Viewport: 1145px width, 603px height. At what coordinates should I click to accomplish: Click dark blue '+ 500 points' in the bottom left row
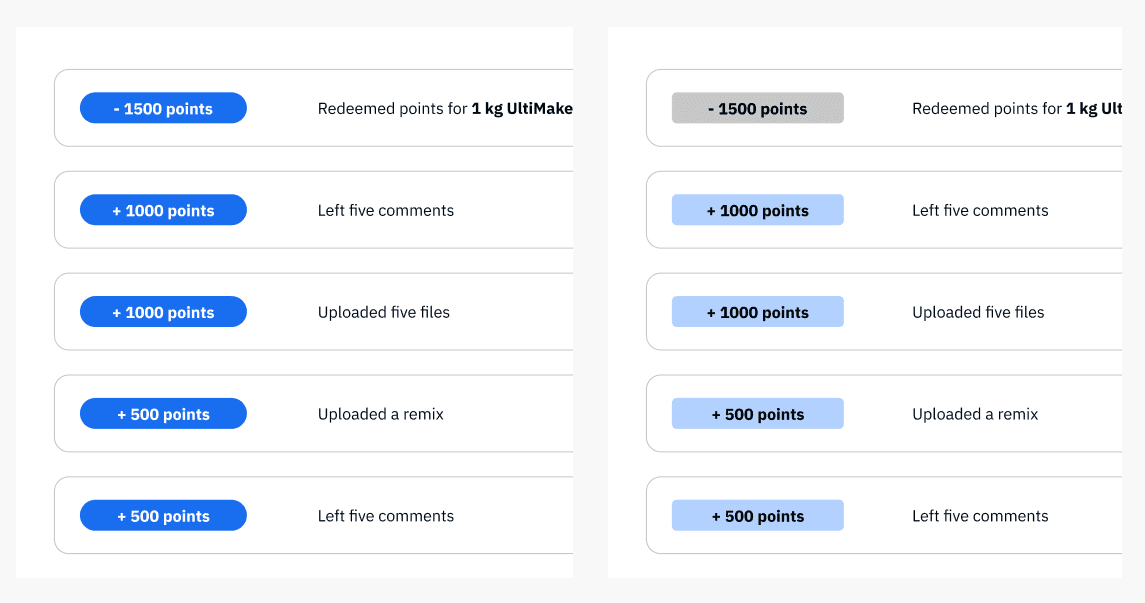(163, 515)
